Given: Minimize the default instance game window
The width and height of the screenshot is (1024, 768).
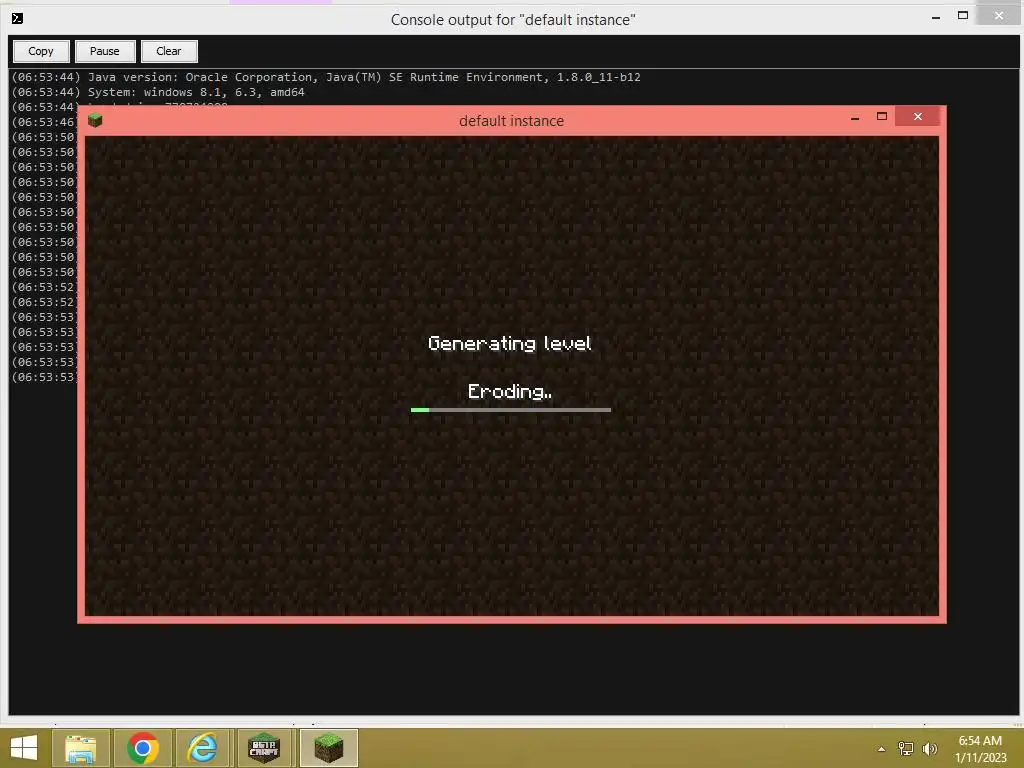Looking at the screenshot, I should click(854, 118).
